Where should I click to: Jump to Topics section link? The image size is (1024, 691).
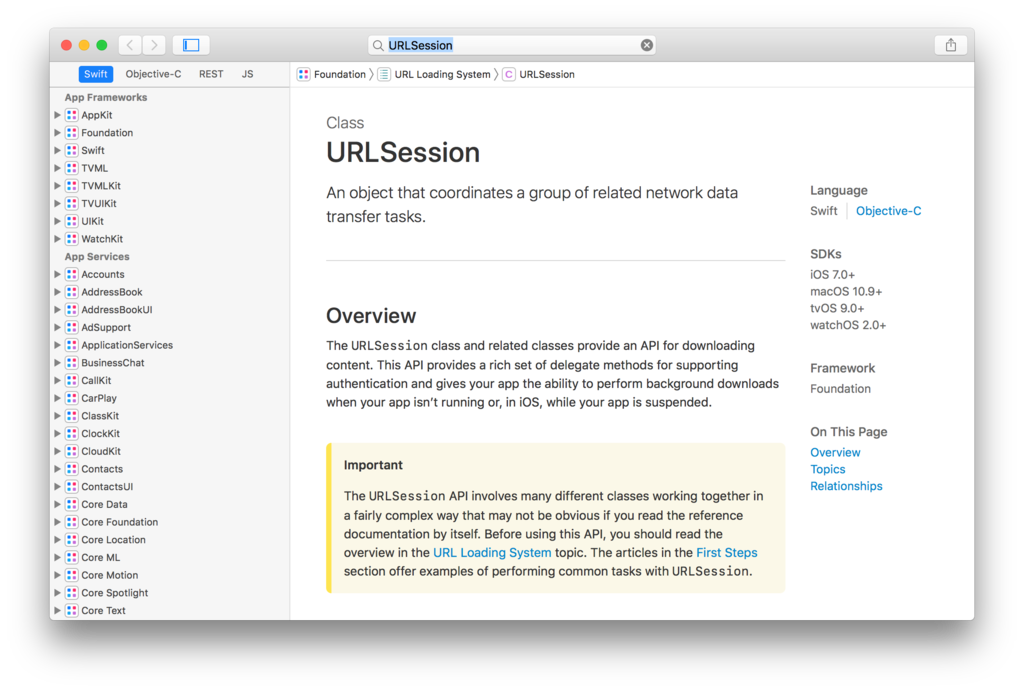(x=827, y=469)
